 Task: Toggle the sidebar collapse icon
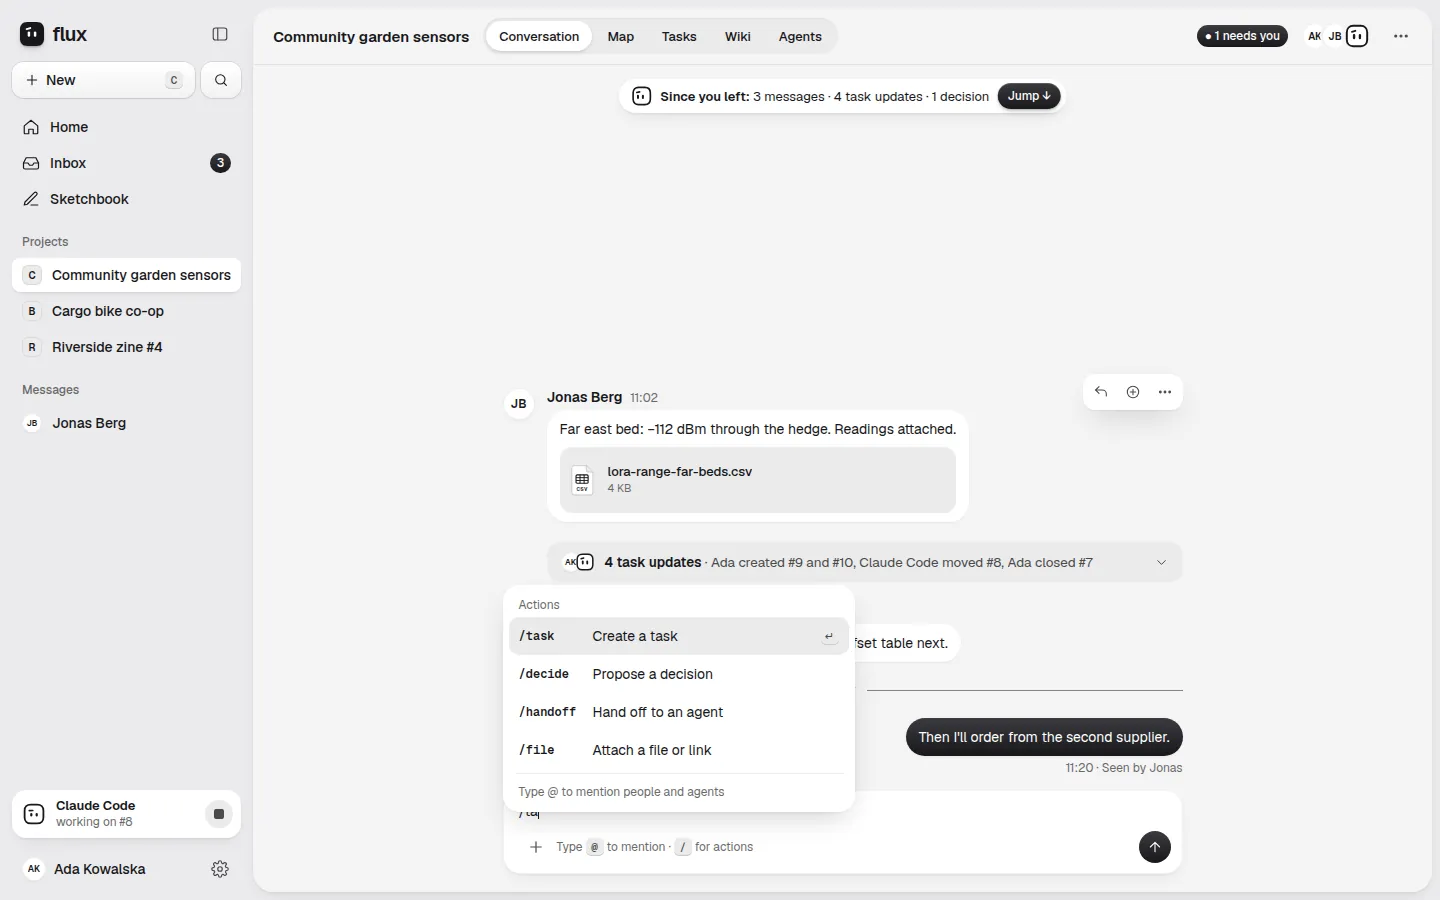tap(220, 34)
